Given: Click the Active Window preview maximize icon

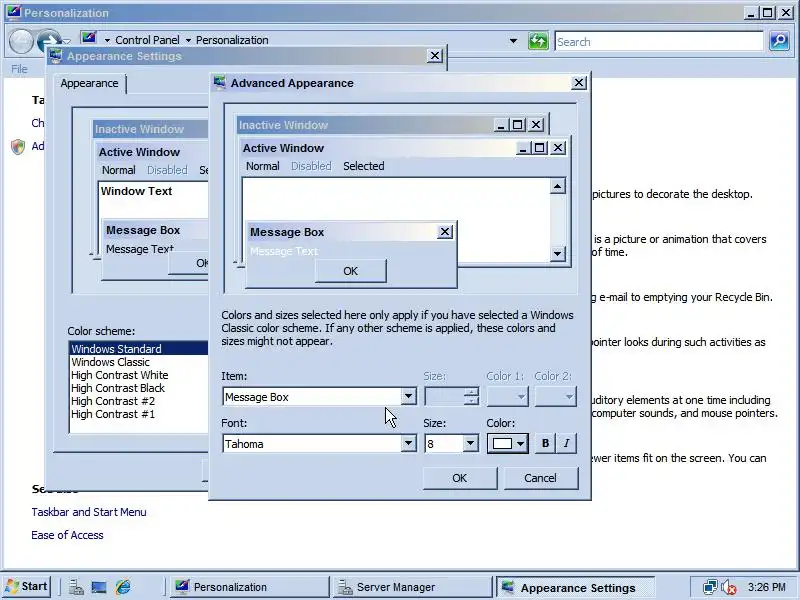Looking at the screenshot, I should point(539,148).
